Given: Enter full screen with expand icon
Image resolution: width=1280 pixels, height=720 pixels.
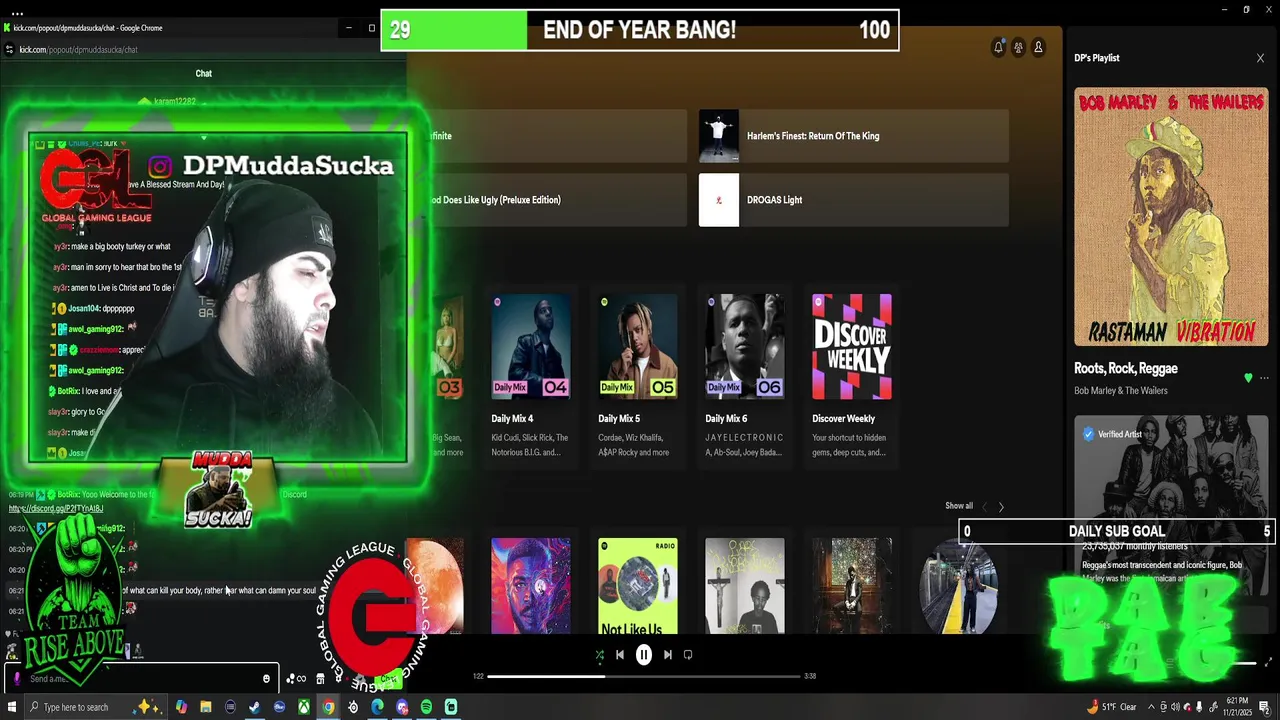Looking at the screenshot, I should [x=1268, y=662].
